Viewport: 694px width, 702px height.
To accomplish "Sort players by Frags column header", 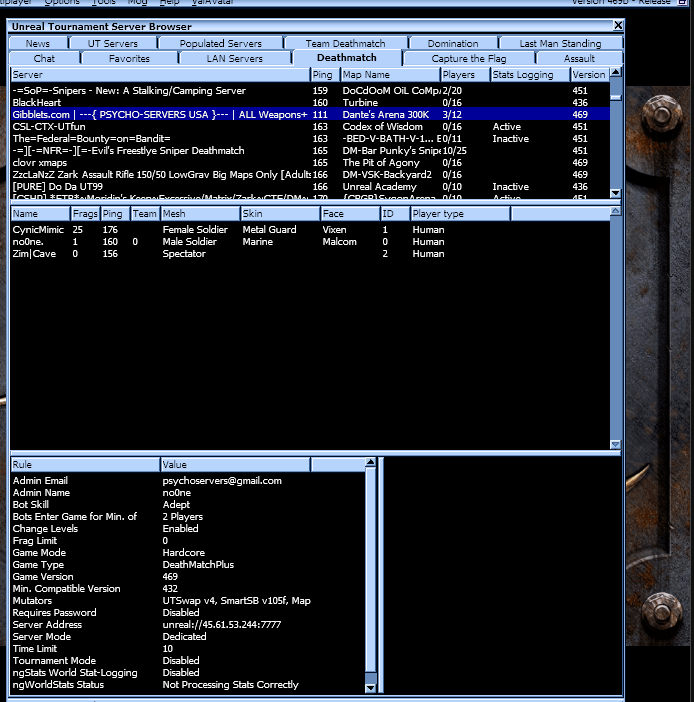I will pos(85,214).
